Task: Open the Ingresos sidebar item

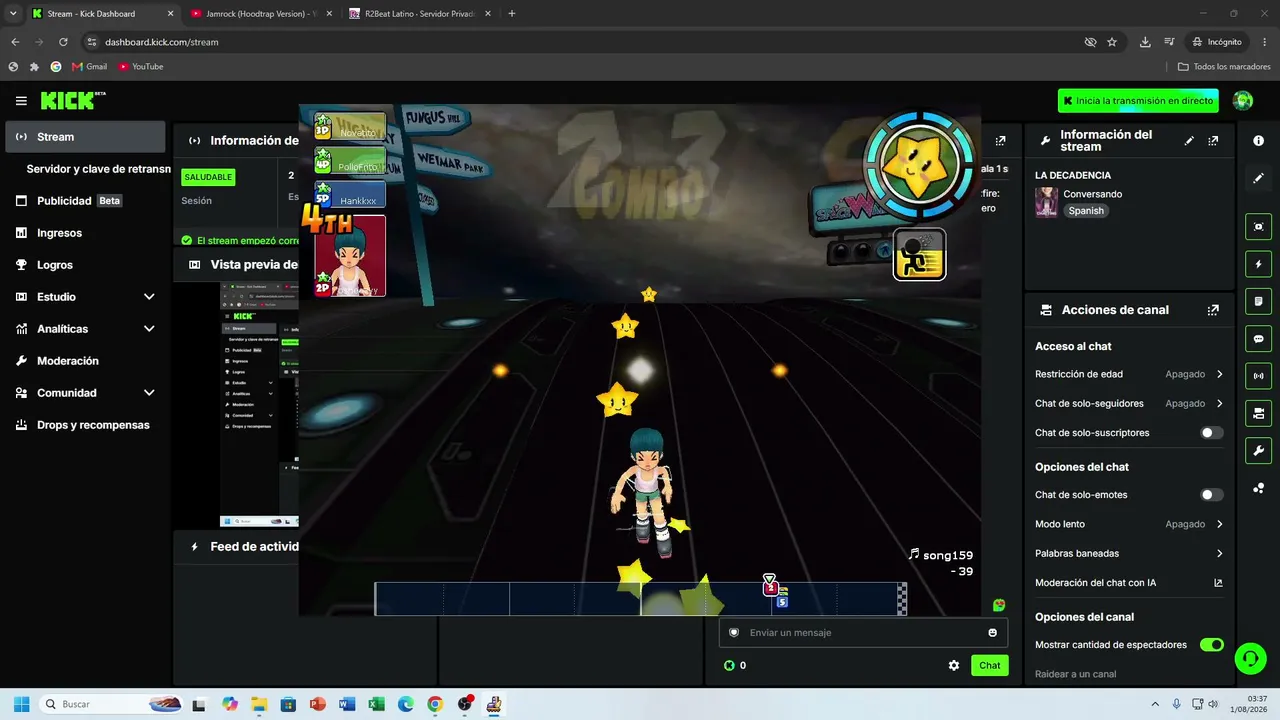Action: (x=85, y=233)
